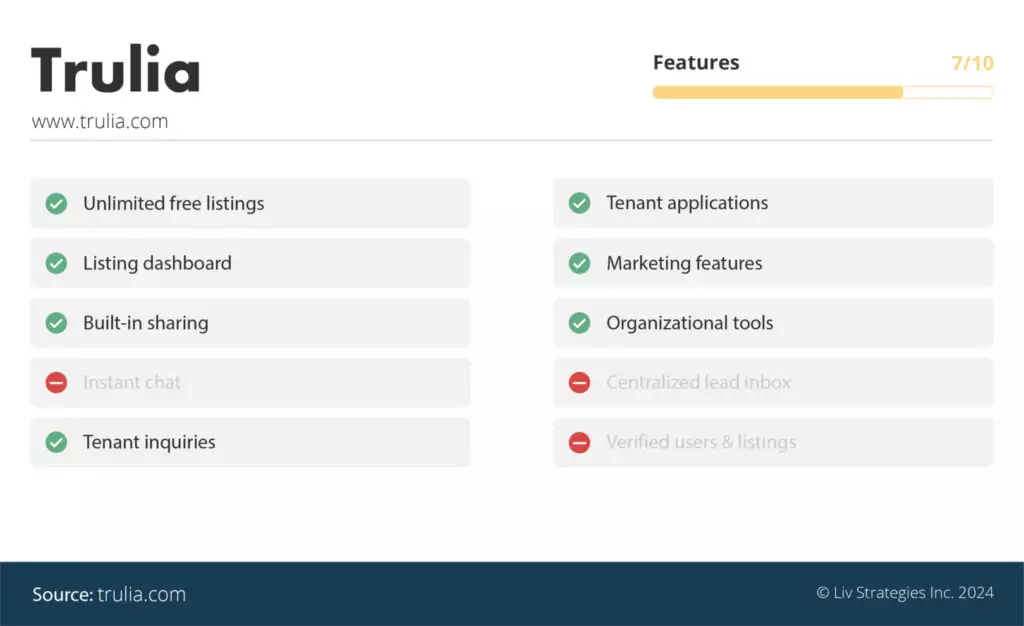Click the checkmark icon for Marketing features
This screenshot has height=626, width=1024.
579,263
